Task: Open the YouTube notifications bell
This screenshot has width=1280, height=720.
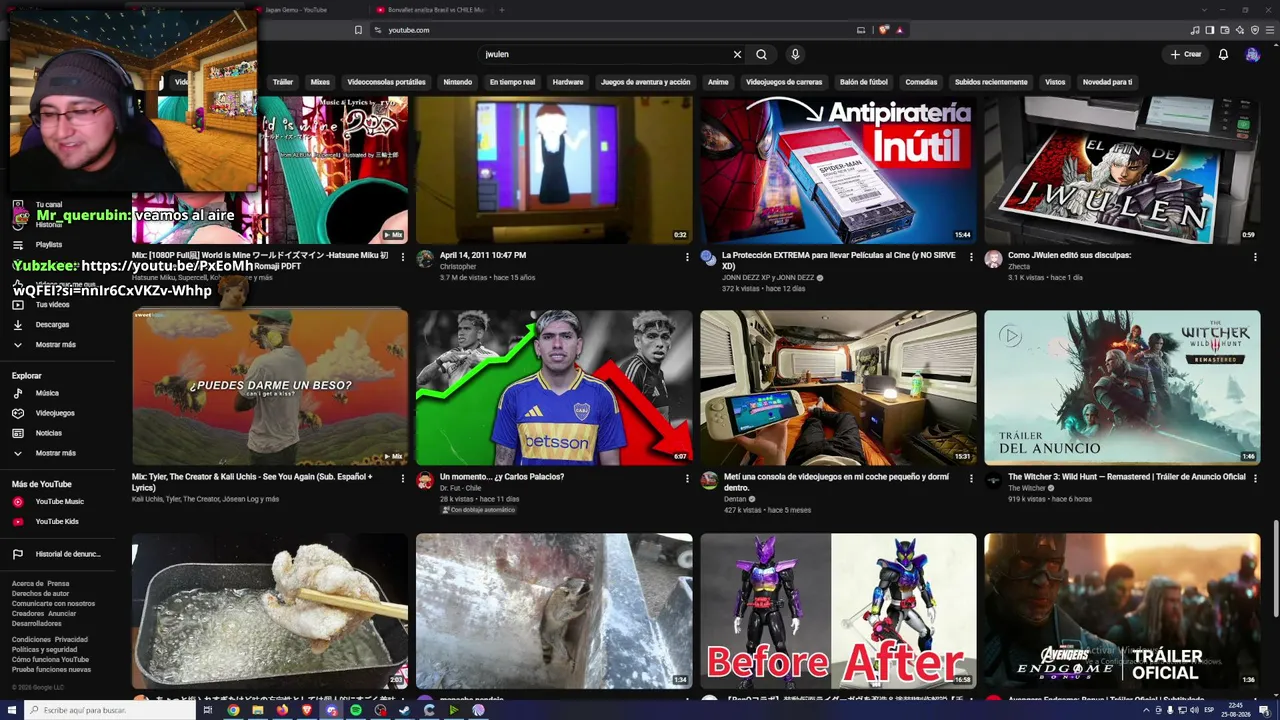Action: point(1223,54)
